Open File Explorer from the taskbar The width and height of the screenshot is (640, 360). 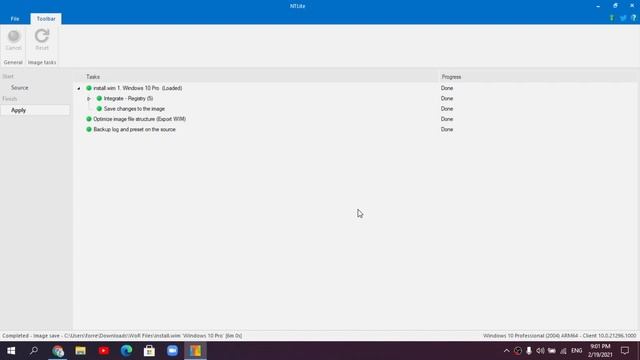pos(80,351)
